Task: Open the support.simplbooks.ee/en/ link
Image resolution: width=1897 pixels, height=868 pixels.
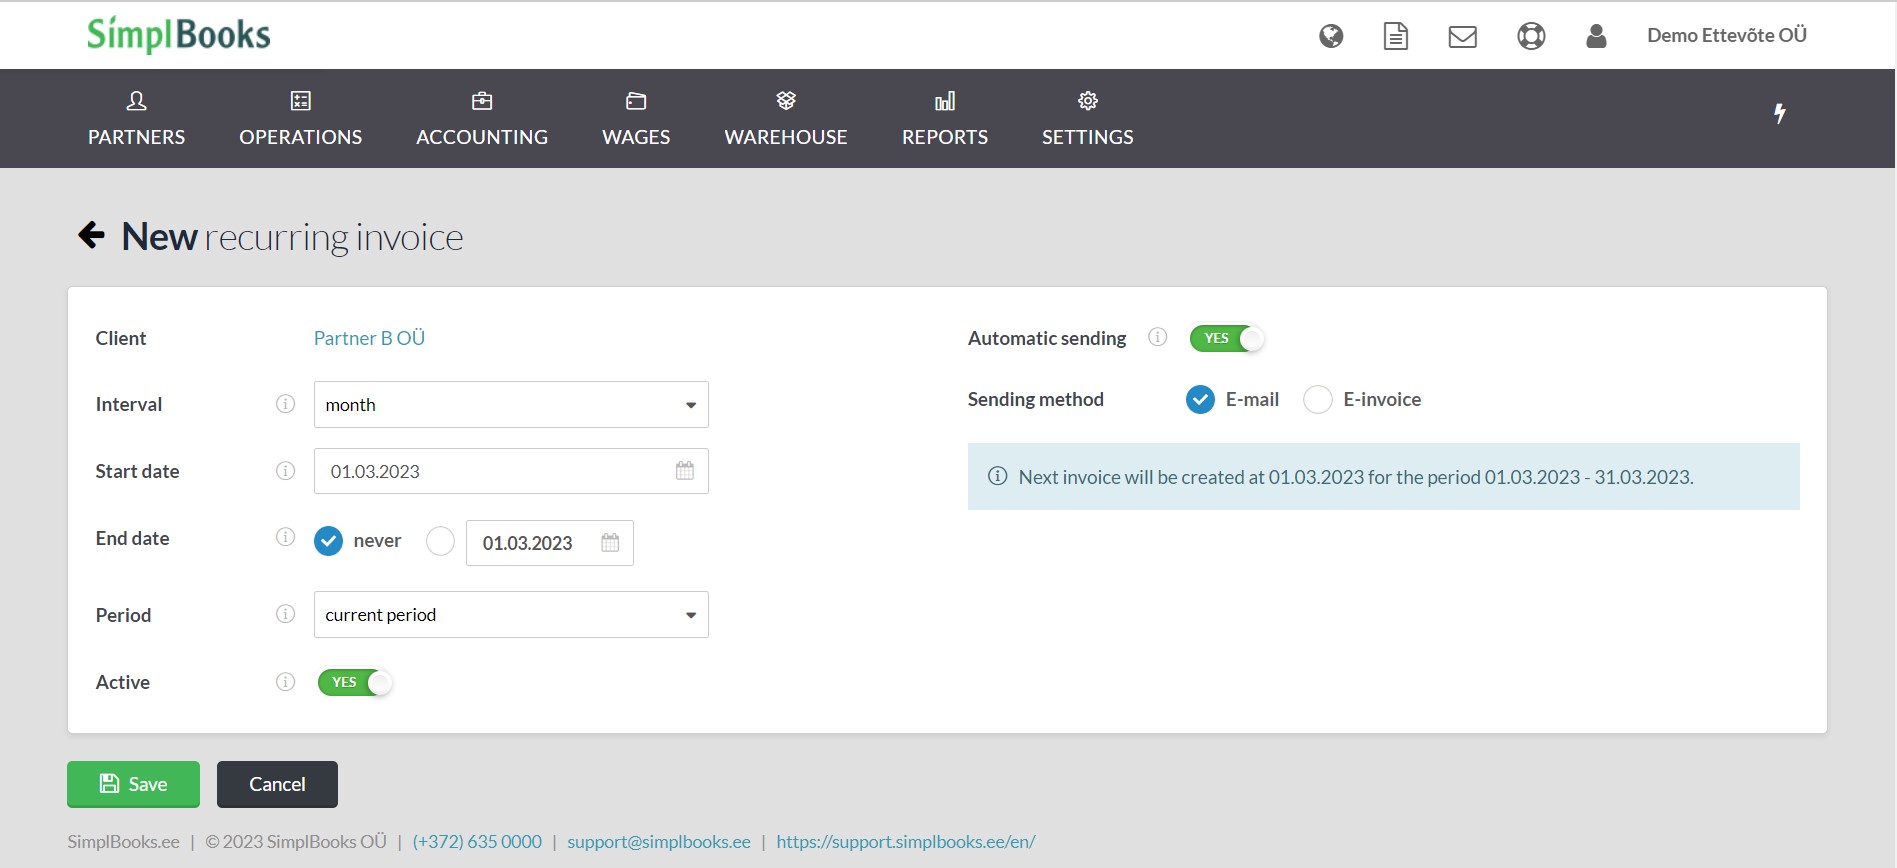Action: coord(906,841)
